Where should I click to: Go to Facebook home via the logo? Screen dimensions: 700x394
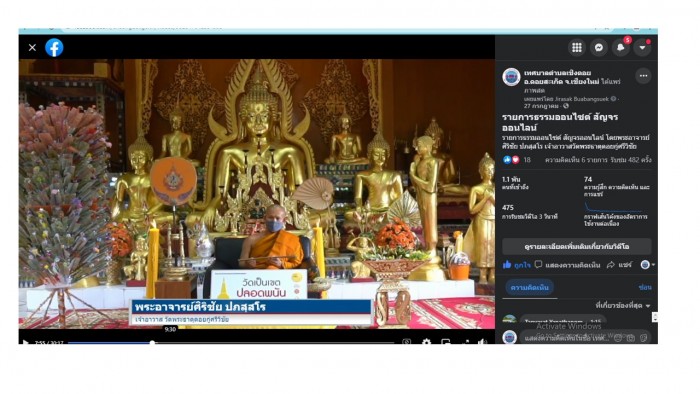pyautogui.click(x=54, y=47)
